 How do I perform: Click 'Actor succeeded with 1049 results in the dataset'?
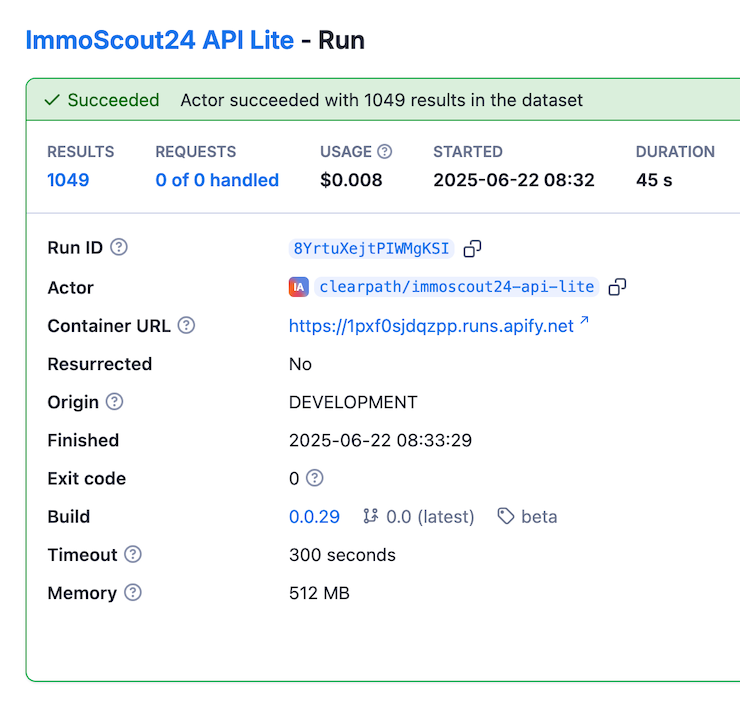point(381,100)
